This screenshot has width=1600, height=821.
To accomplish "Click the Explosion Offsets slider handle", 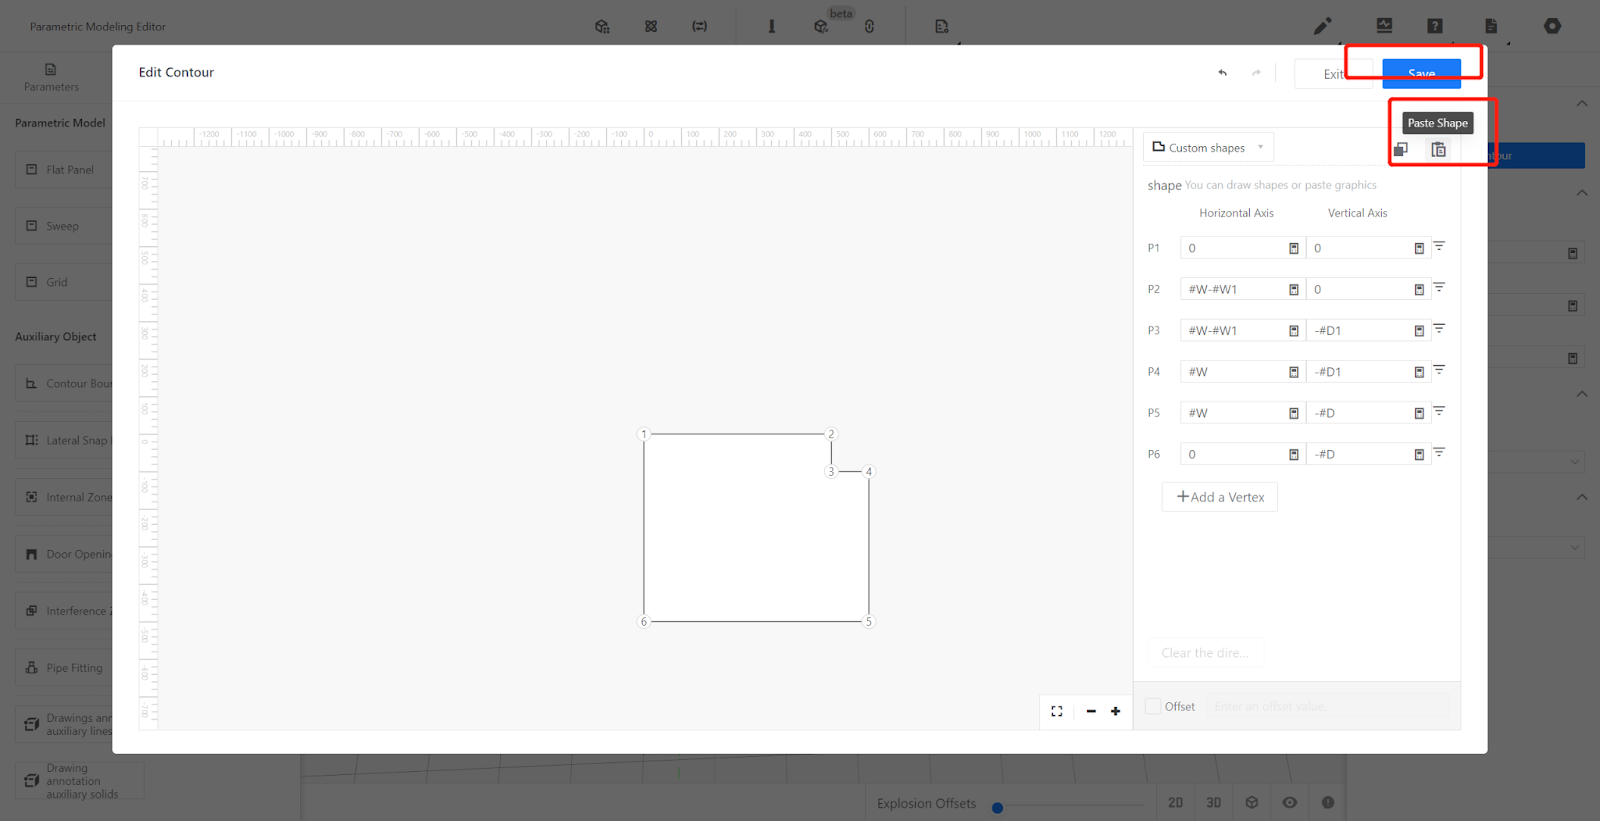I will point(997,807).
